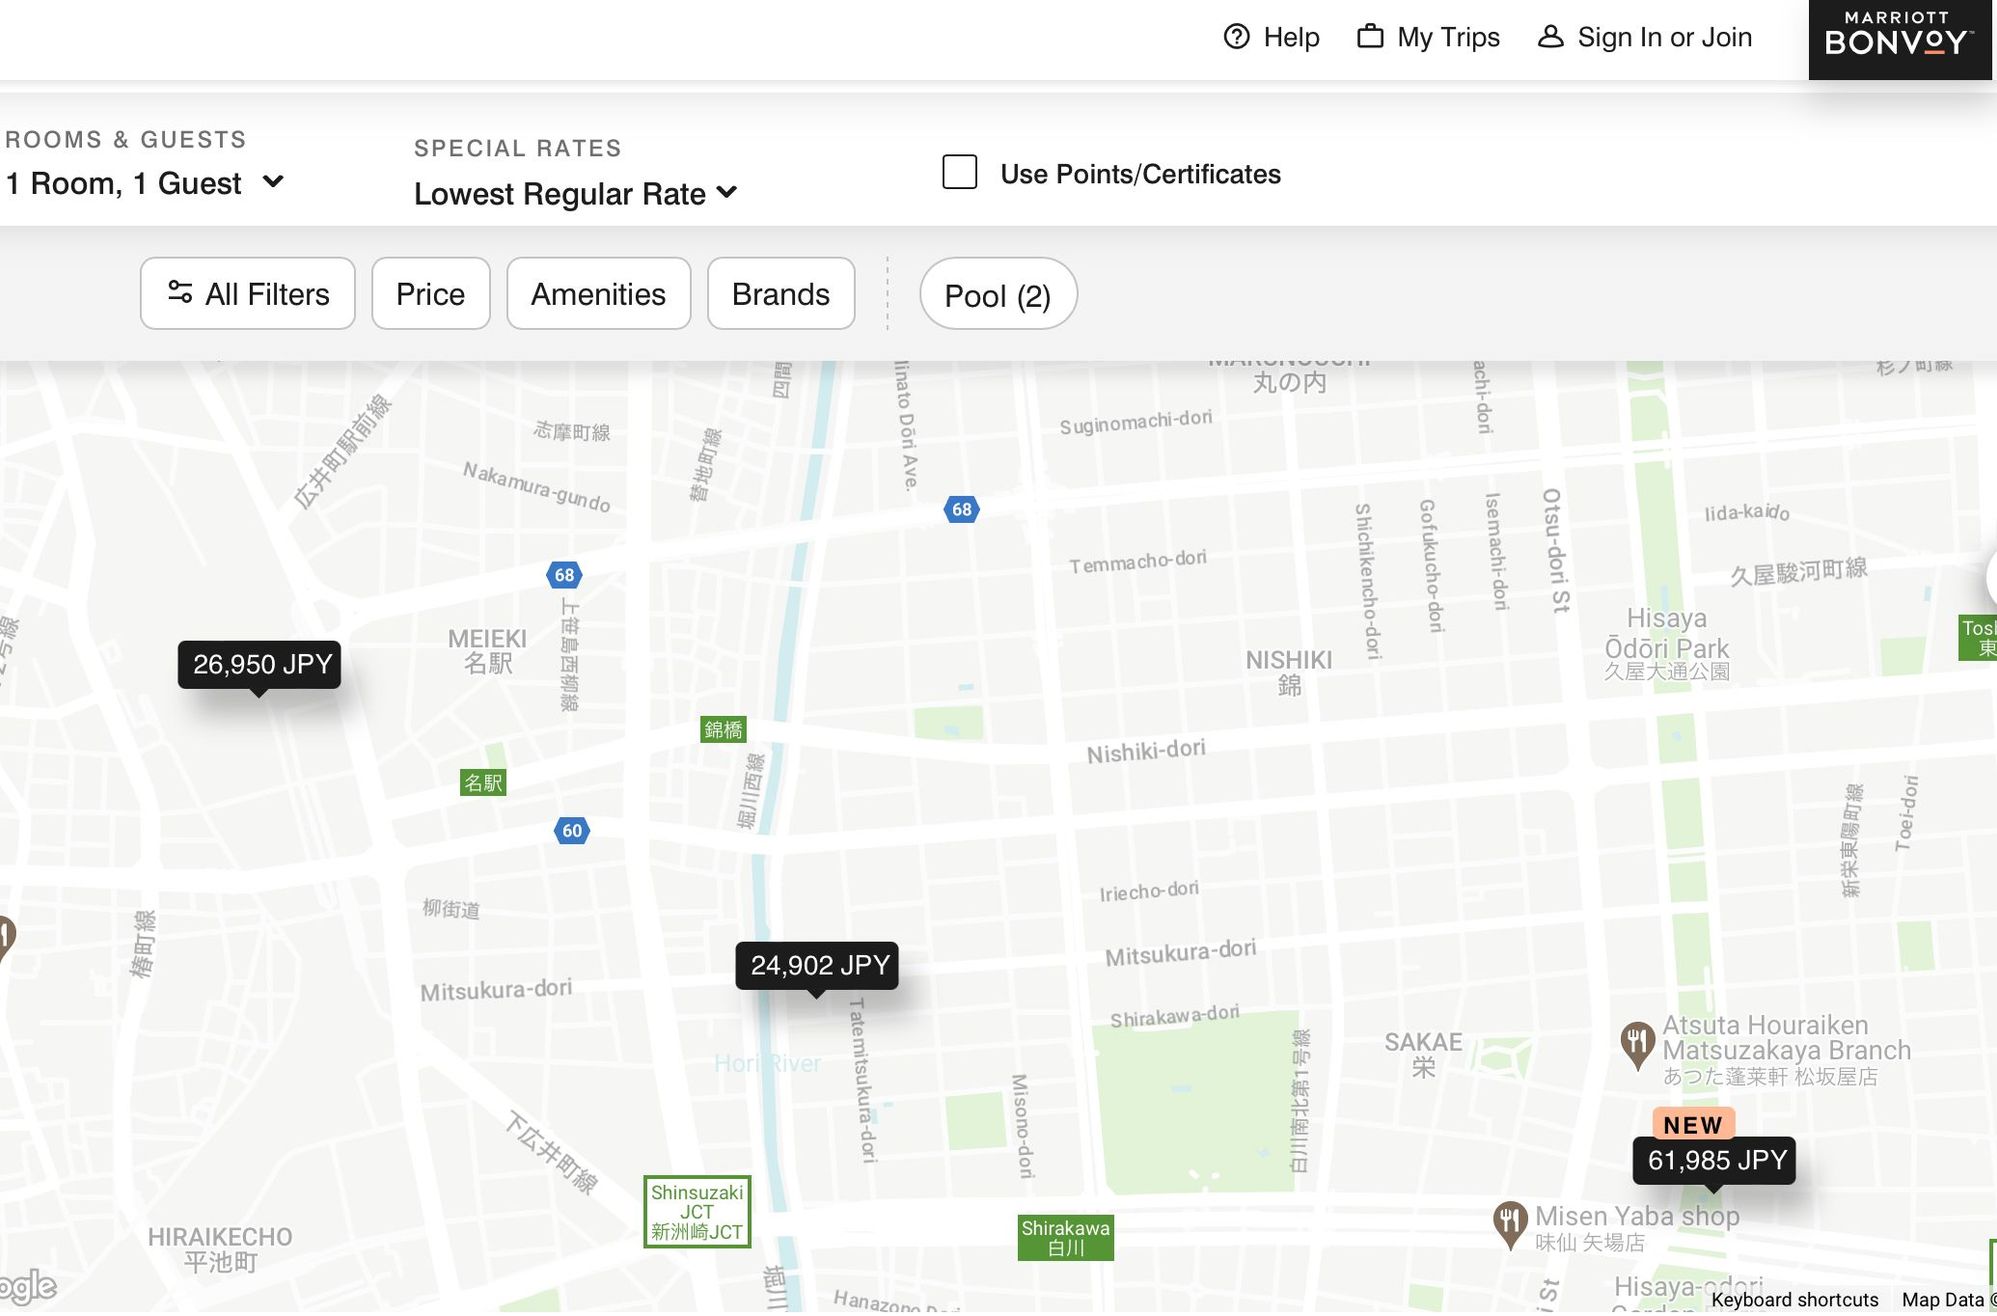Open the Lowest Regular Rate dropdown

tap(576, 194)
